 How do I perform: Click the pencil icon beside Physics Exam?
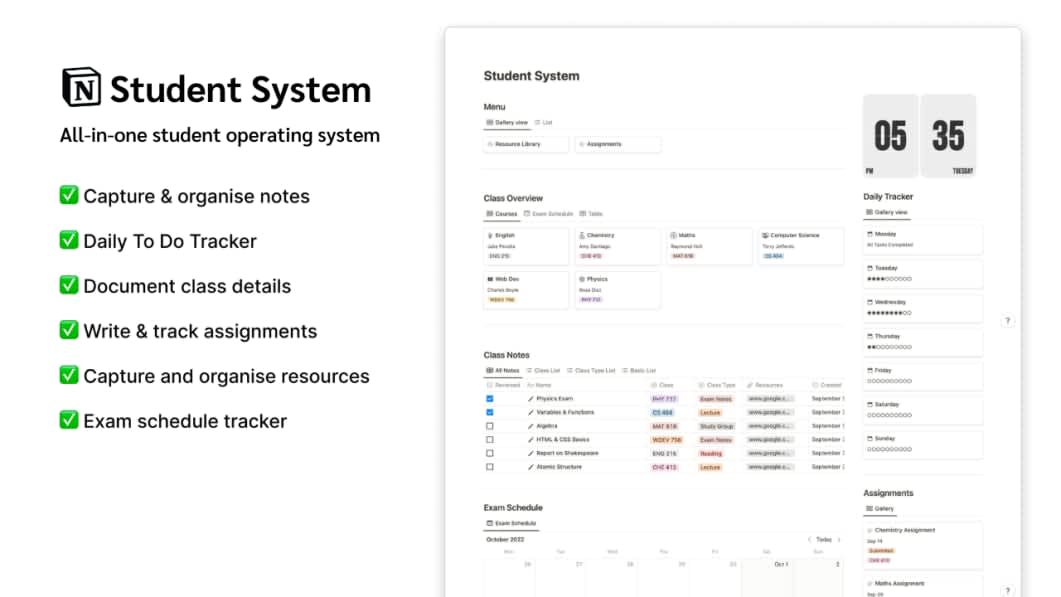530,398
